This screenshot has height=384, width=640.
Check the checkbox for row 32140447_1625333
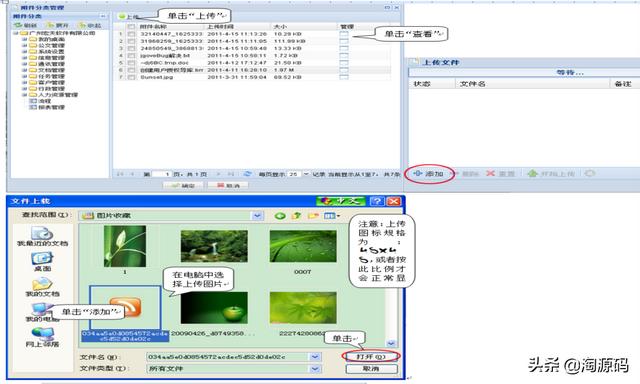pyautogui.click(x=131, y=34)
